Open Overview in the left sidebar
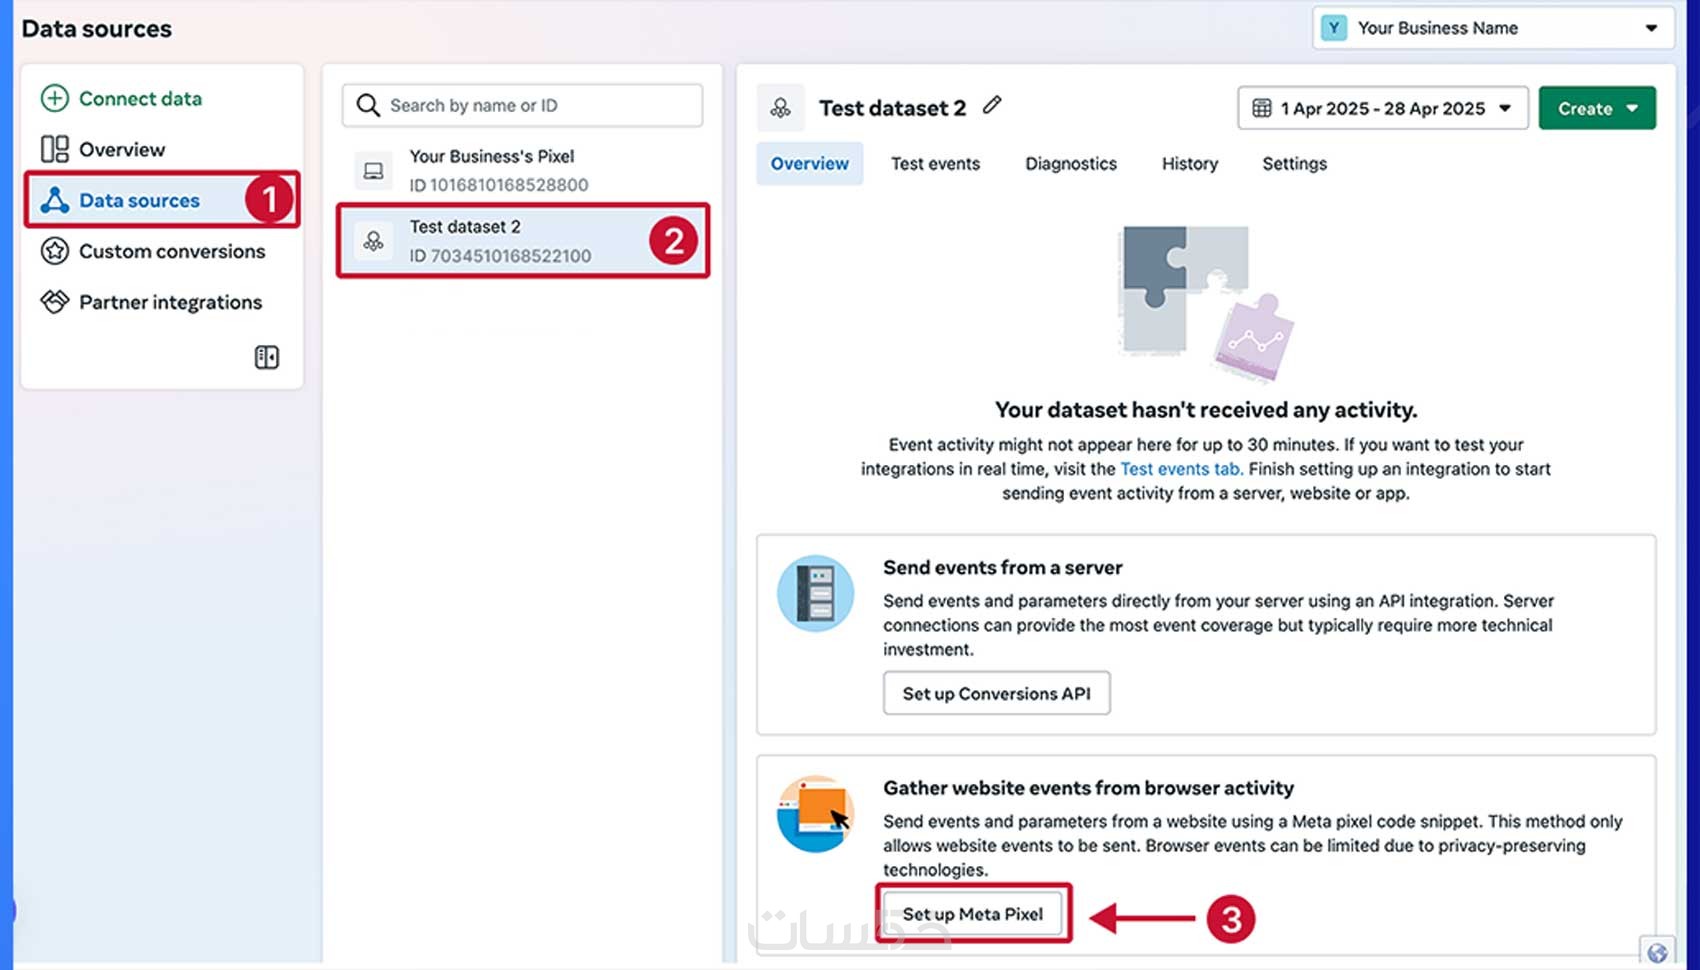 click(122, 149)
